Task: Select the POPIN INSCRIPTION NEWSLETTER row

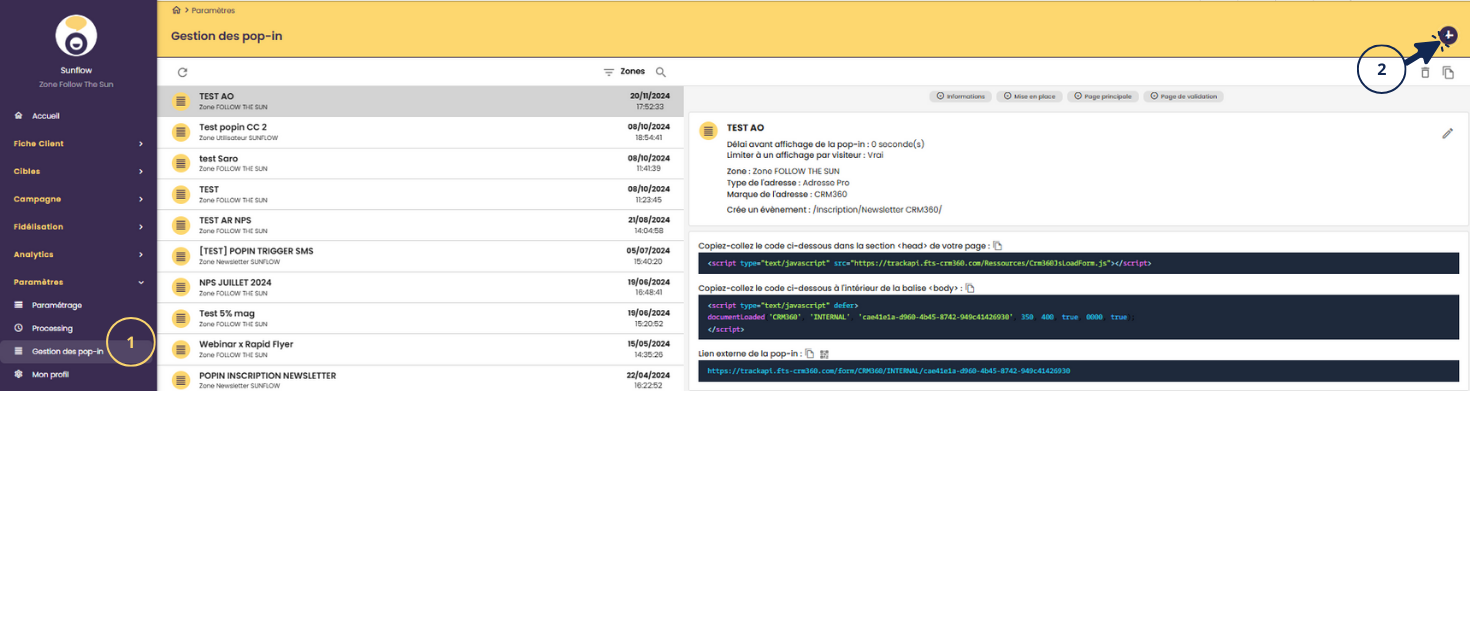Action: point(420,379)
